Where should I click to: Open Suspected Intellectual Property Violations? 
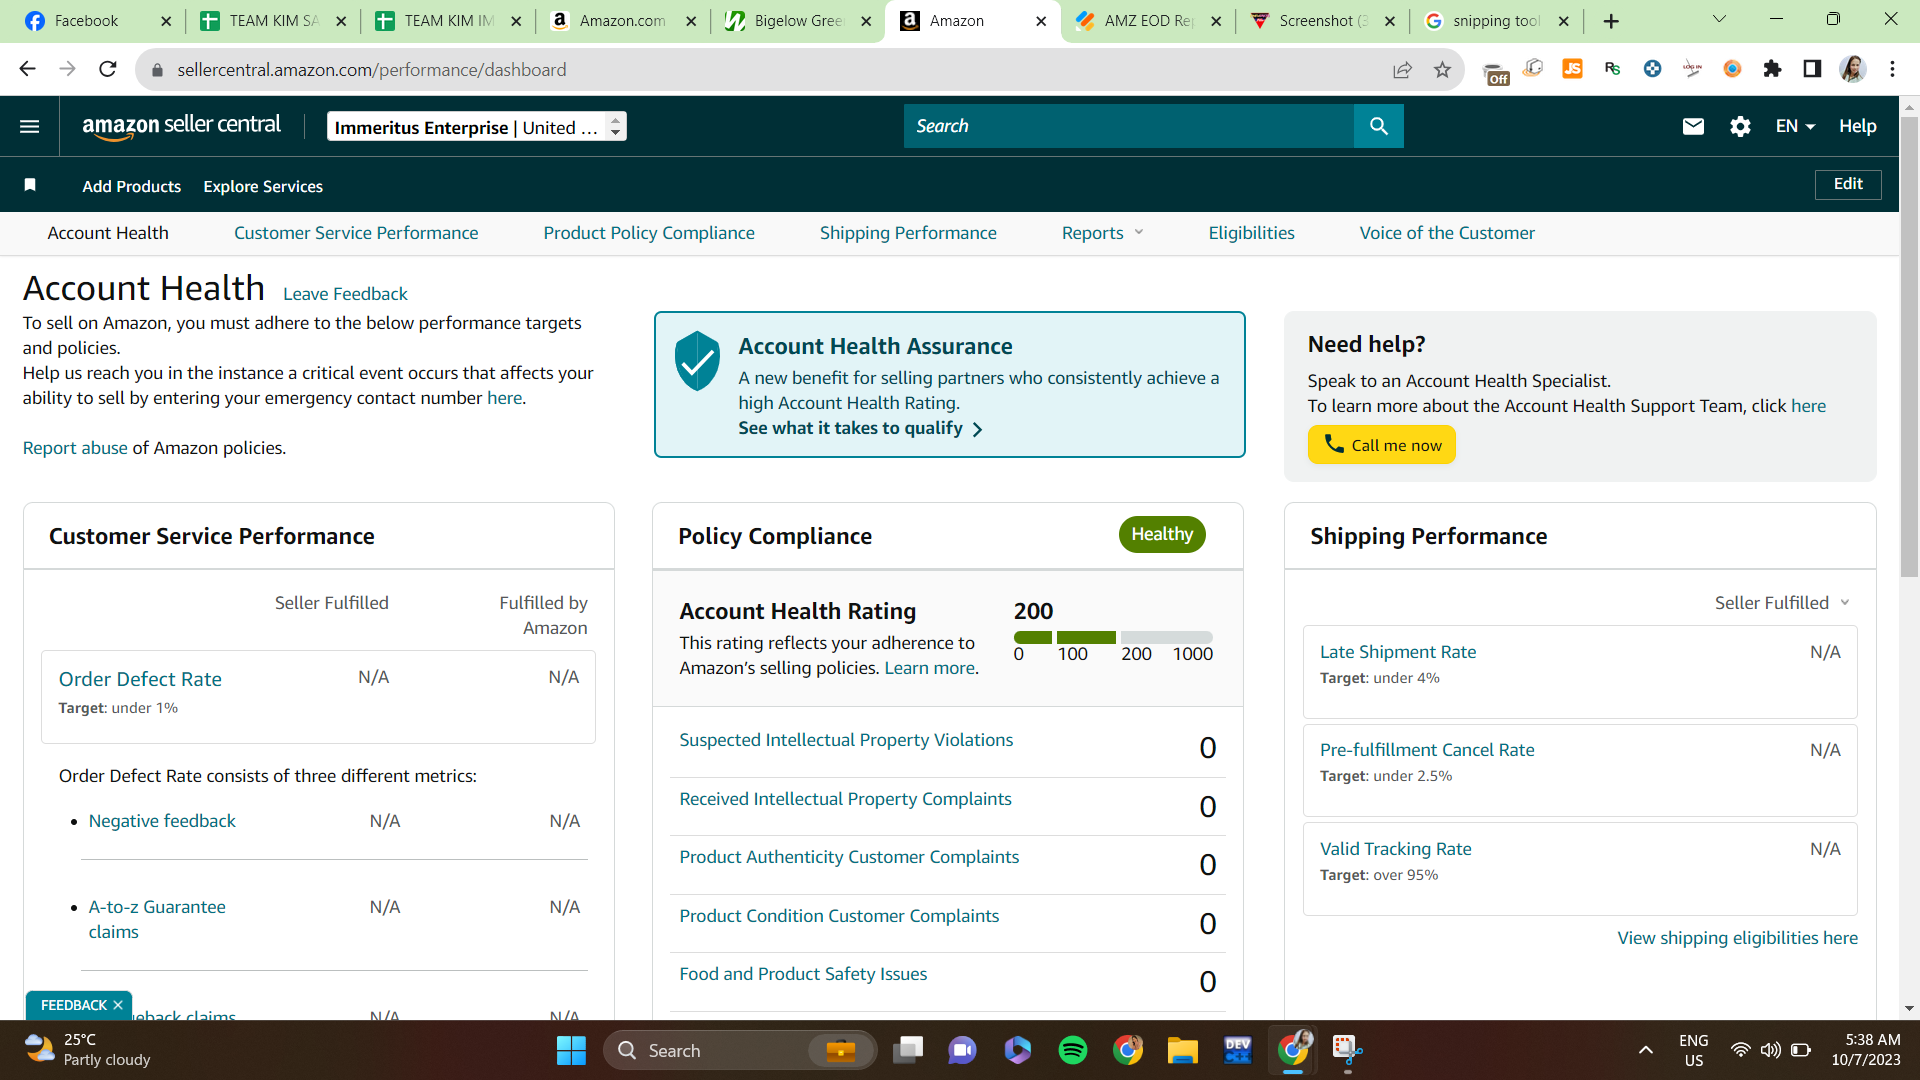(846, 740)
